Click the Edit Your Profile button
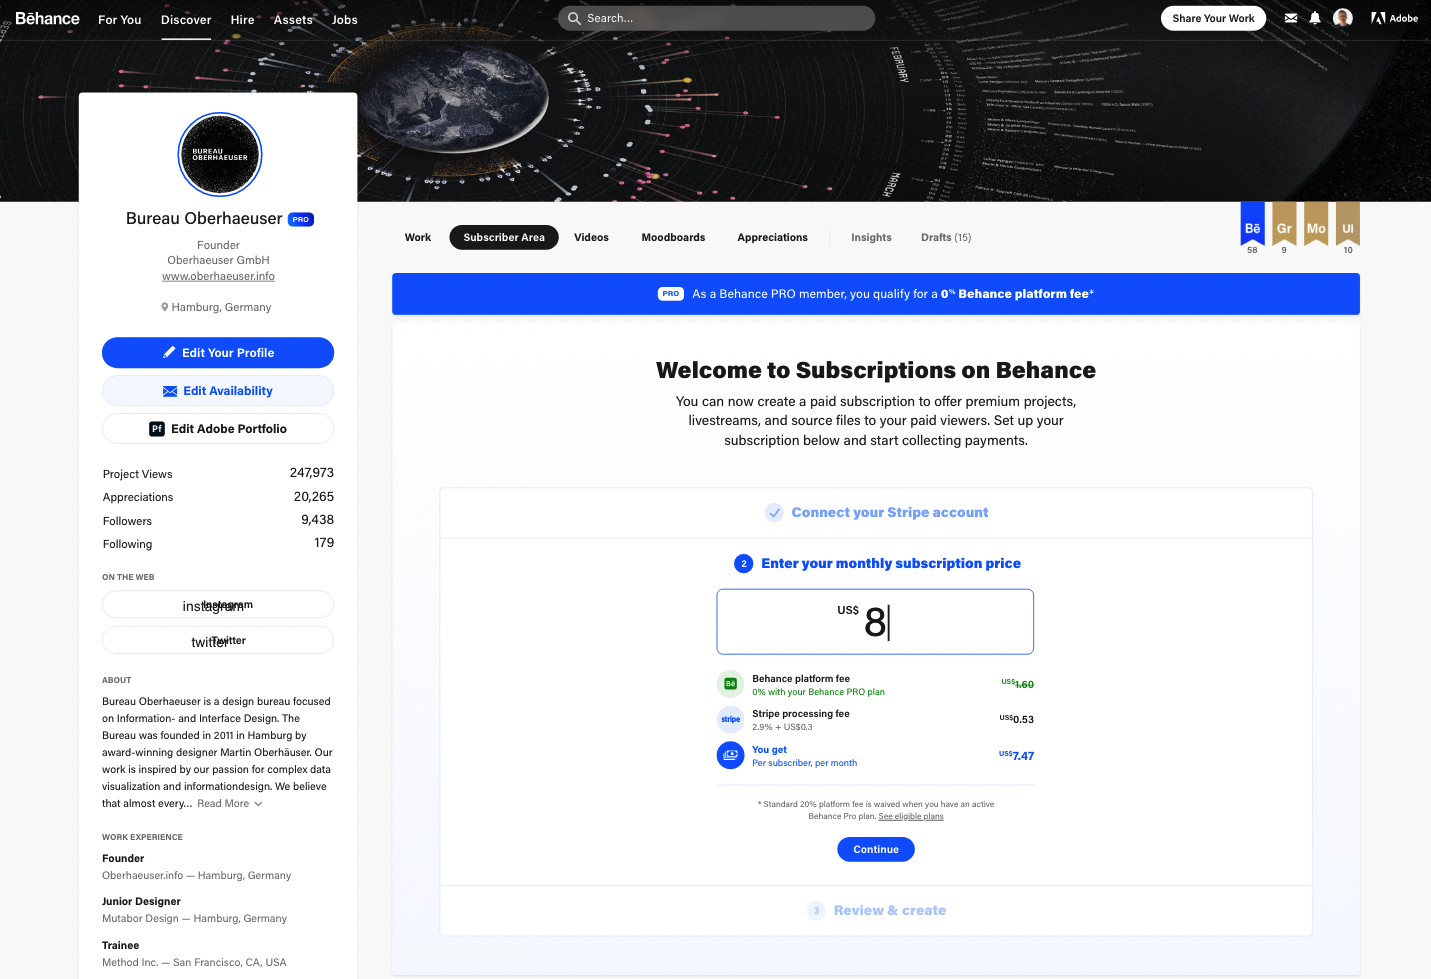Image resolution: width=1431 pixels, height=979 pixels. (x=218, y=353)
